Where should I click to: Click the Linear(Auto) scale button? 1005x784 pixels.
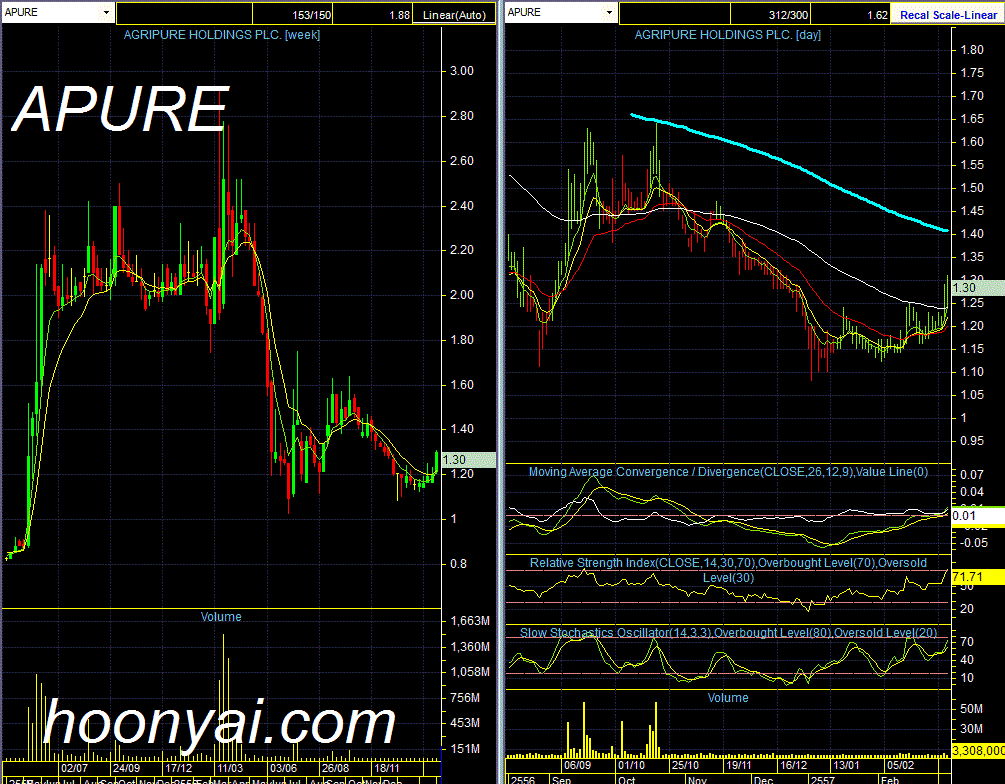[x=454, y=15]
